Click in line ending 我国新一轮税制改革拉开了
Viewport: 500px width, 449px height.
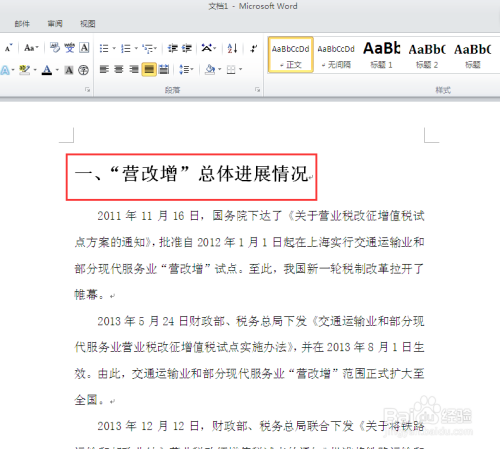pos(249,268)
